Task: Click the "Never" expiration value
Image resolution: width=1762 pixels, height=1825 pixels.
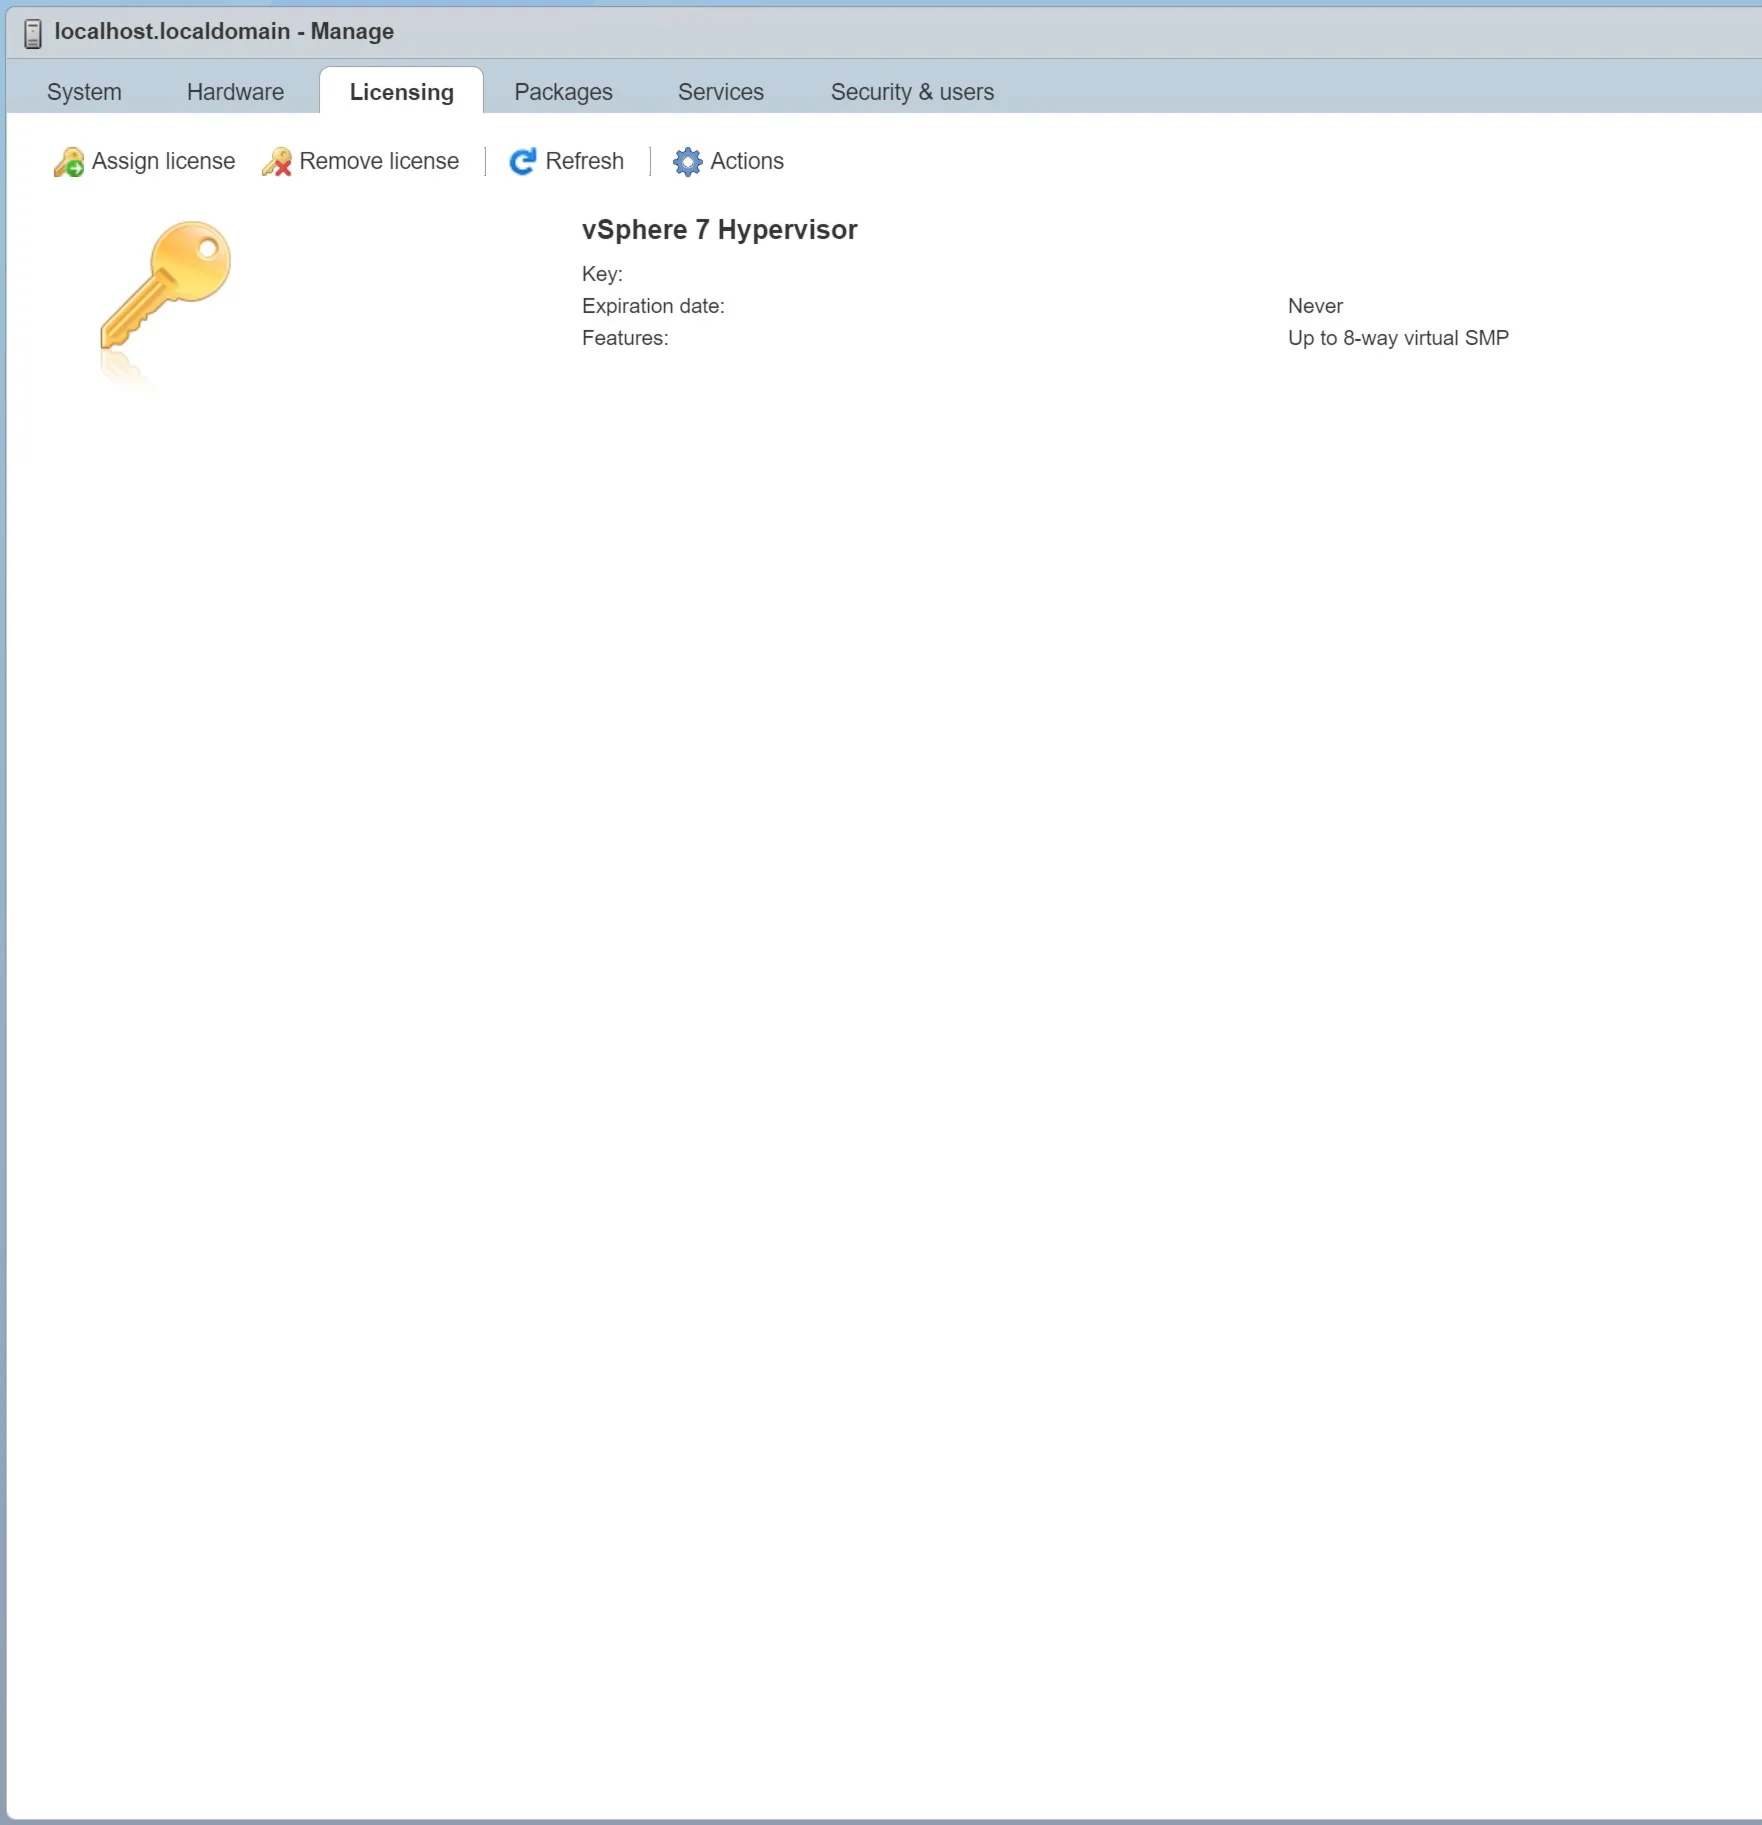Action: pos(1315,306)
